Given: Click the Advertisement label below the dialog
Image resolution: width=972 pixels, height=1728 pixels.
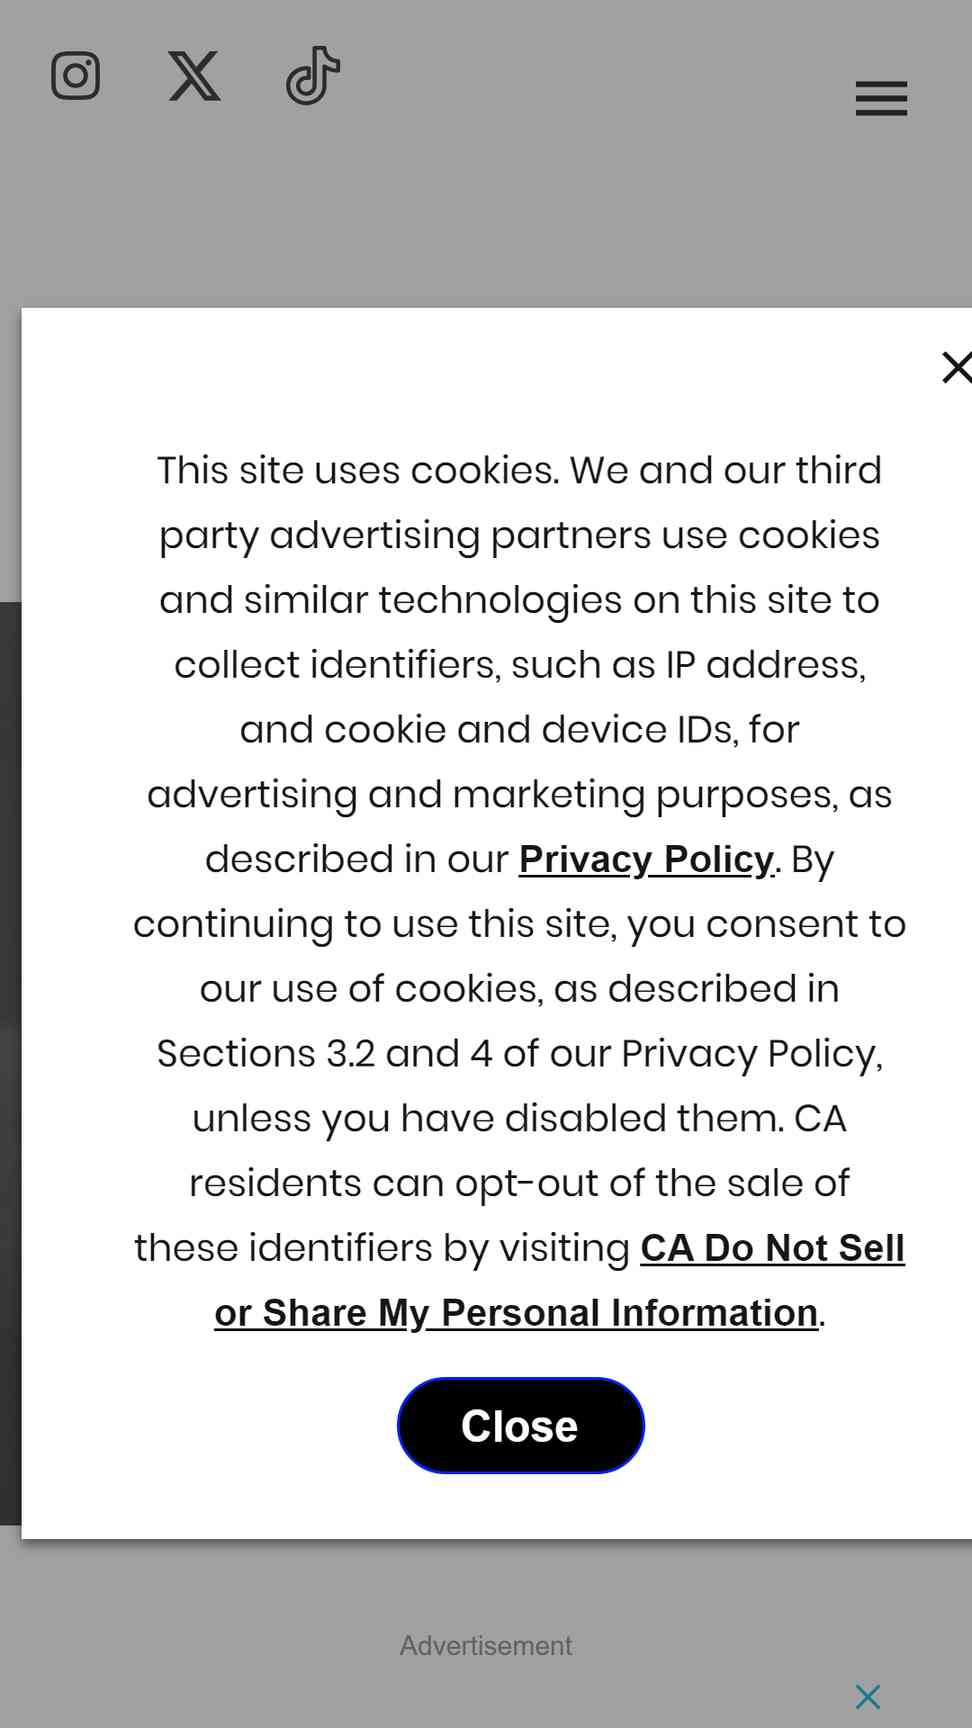Looking at the screenshot, I should (486, 1645).
